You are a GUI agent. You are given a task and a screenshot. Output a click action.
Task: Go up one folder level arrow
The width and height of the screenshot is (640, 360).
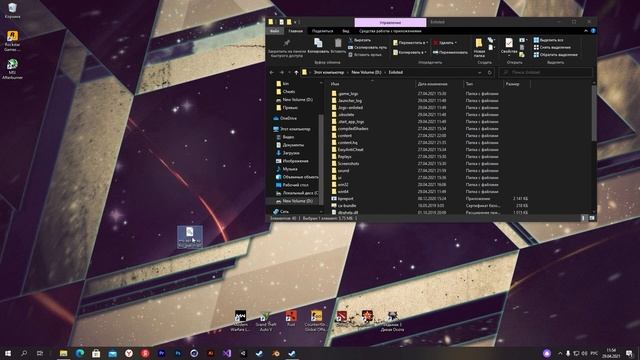[x=296, y=72]
